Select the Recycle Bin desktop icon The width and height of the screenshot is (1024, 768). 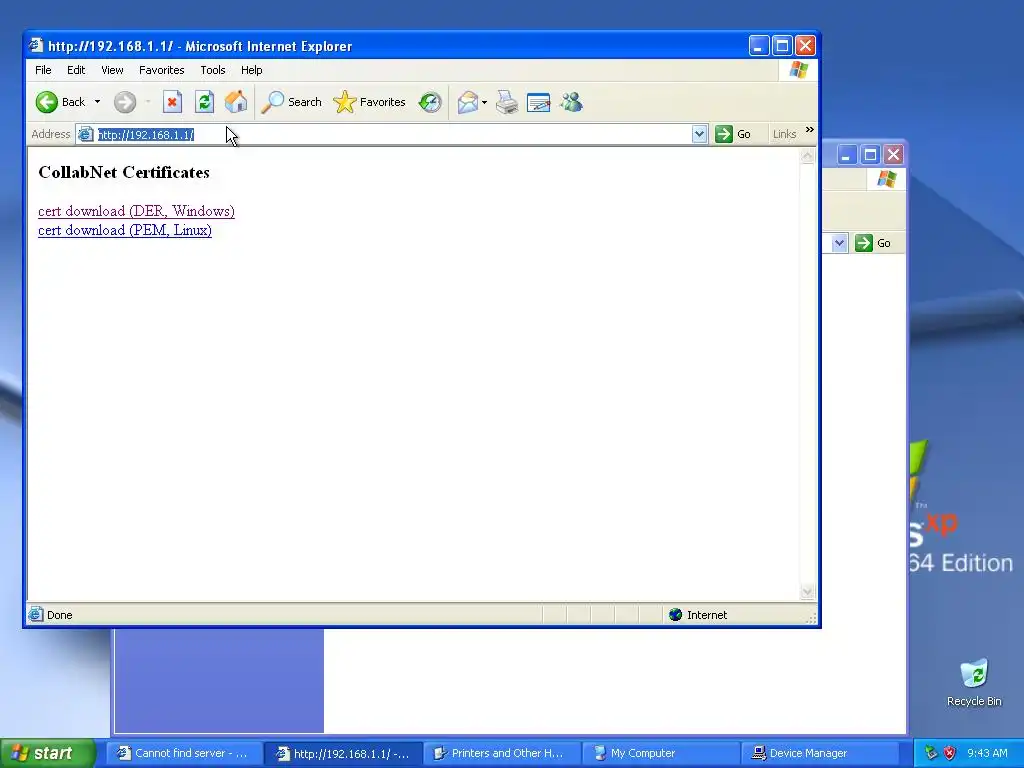click(974, 682)
